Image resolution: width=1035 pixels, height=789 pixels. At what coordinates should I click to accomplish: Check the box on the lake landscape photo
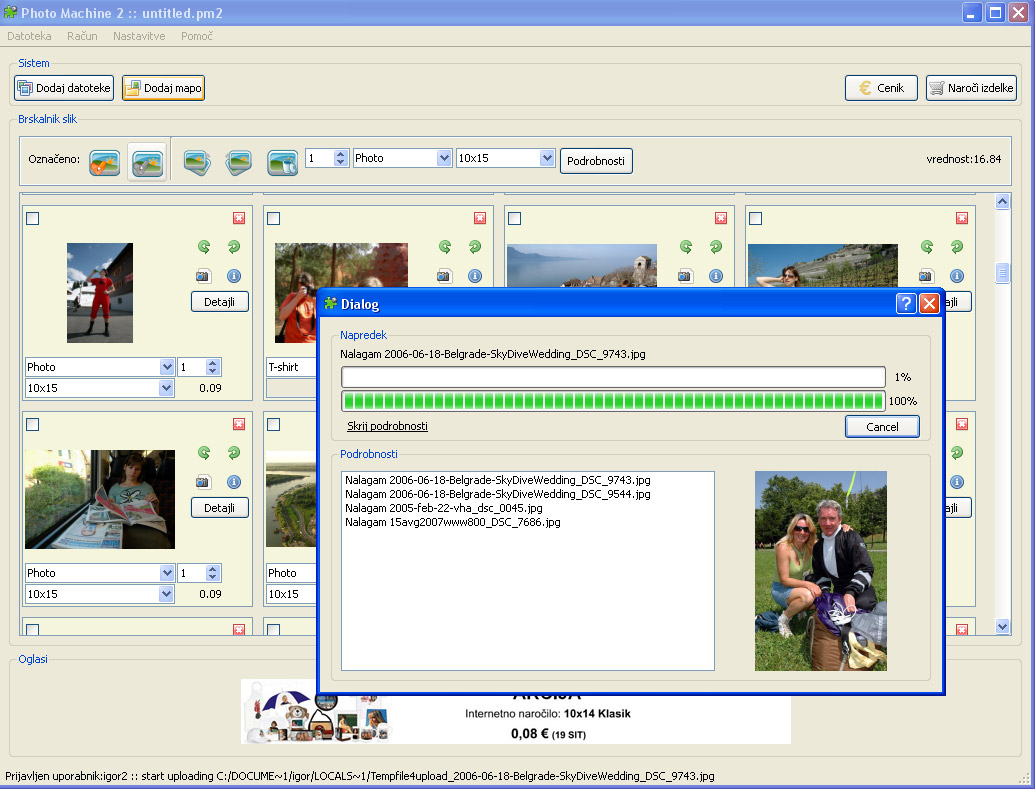coord(515,219)
